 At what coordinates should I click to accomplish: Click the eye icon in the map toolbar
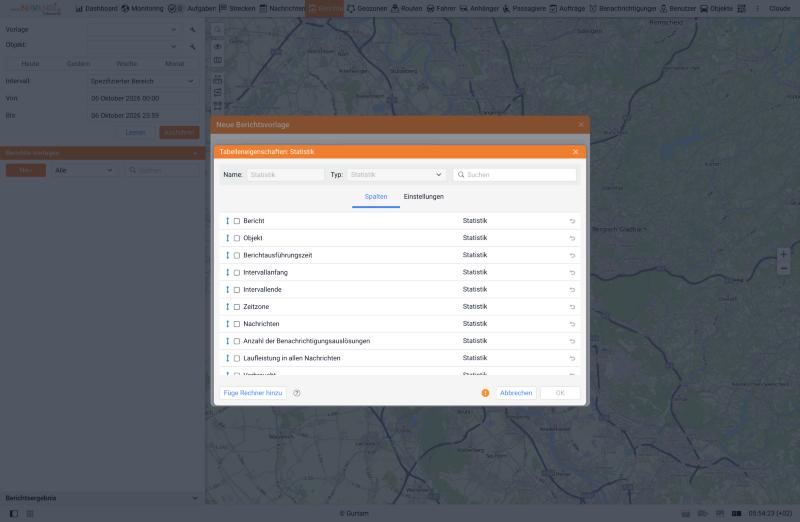[x=217, y=46]
